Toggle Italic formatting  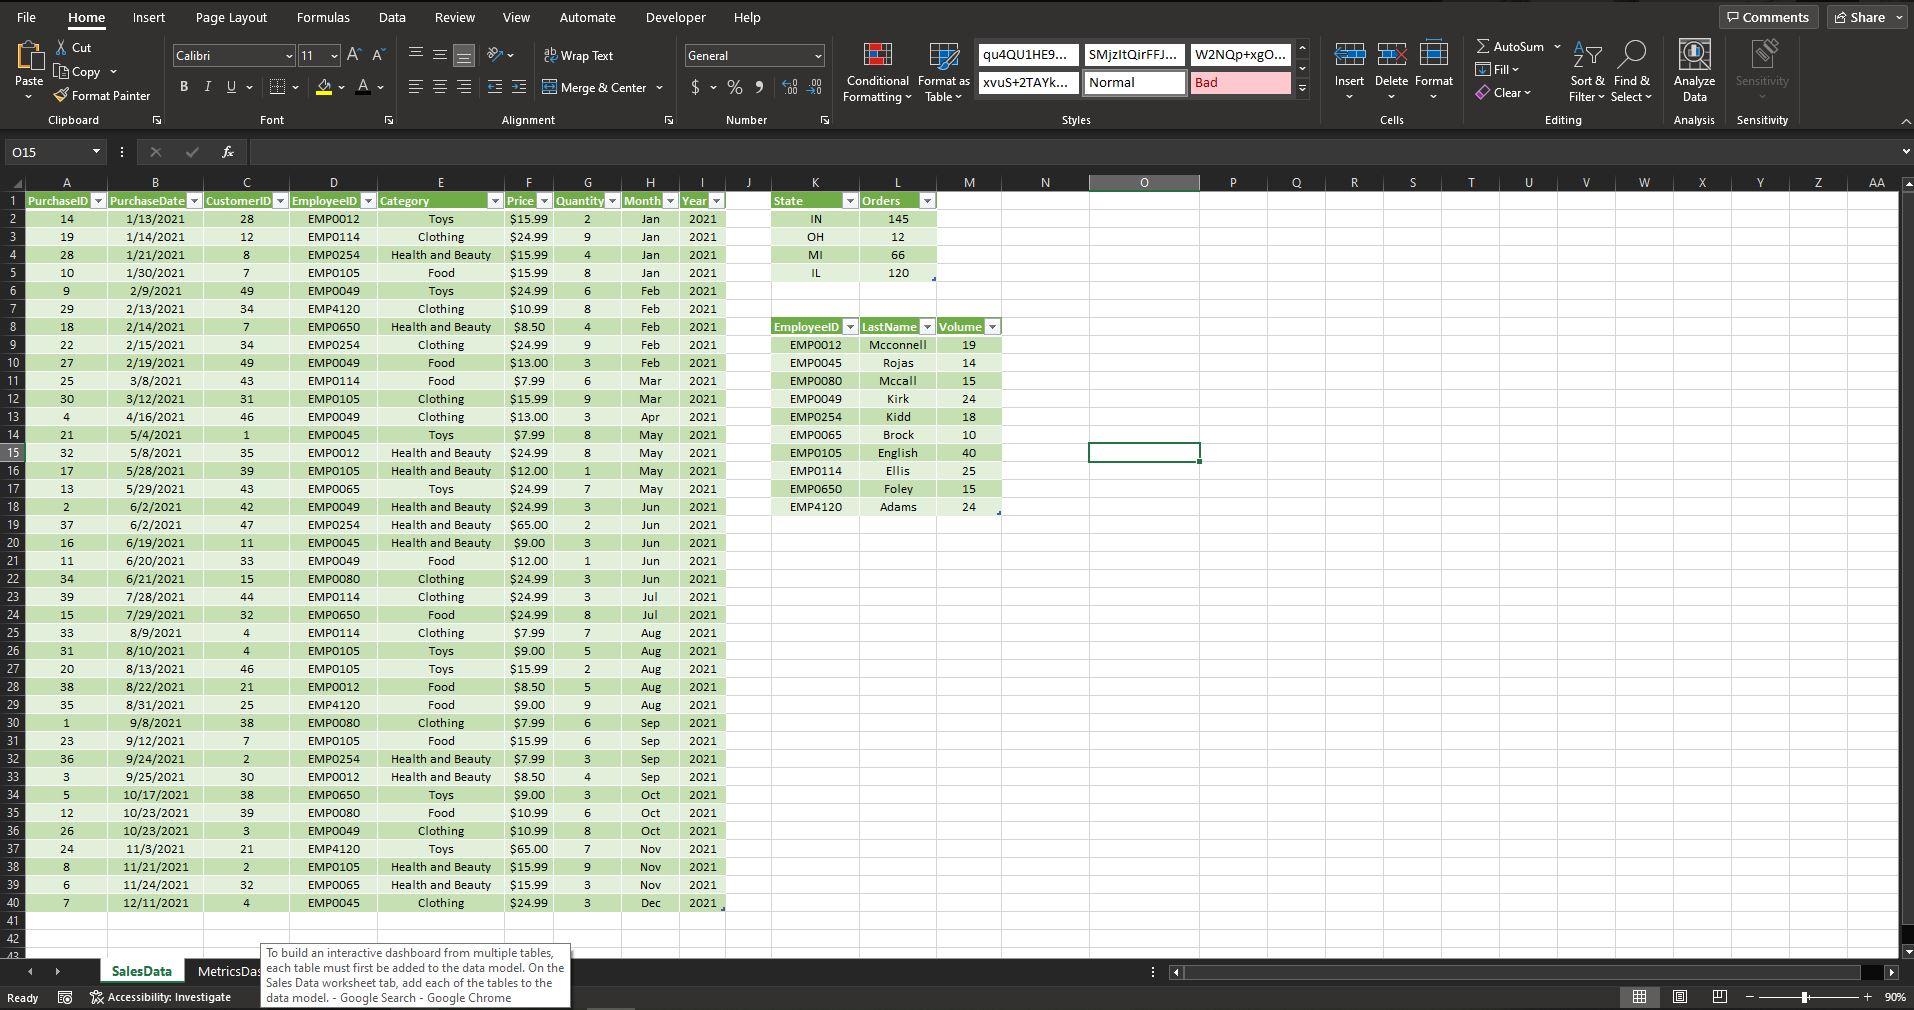[207, 86]
